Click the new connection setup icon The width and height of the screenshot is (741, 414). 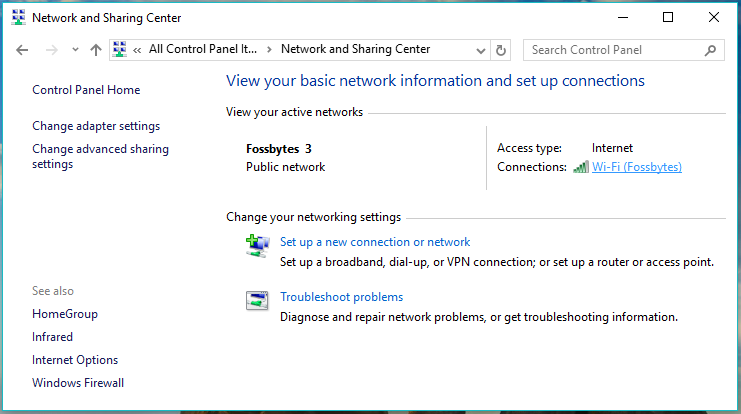(x=257, y=246)
